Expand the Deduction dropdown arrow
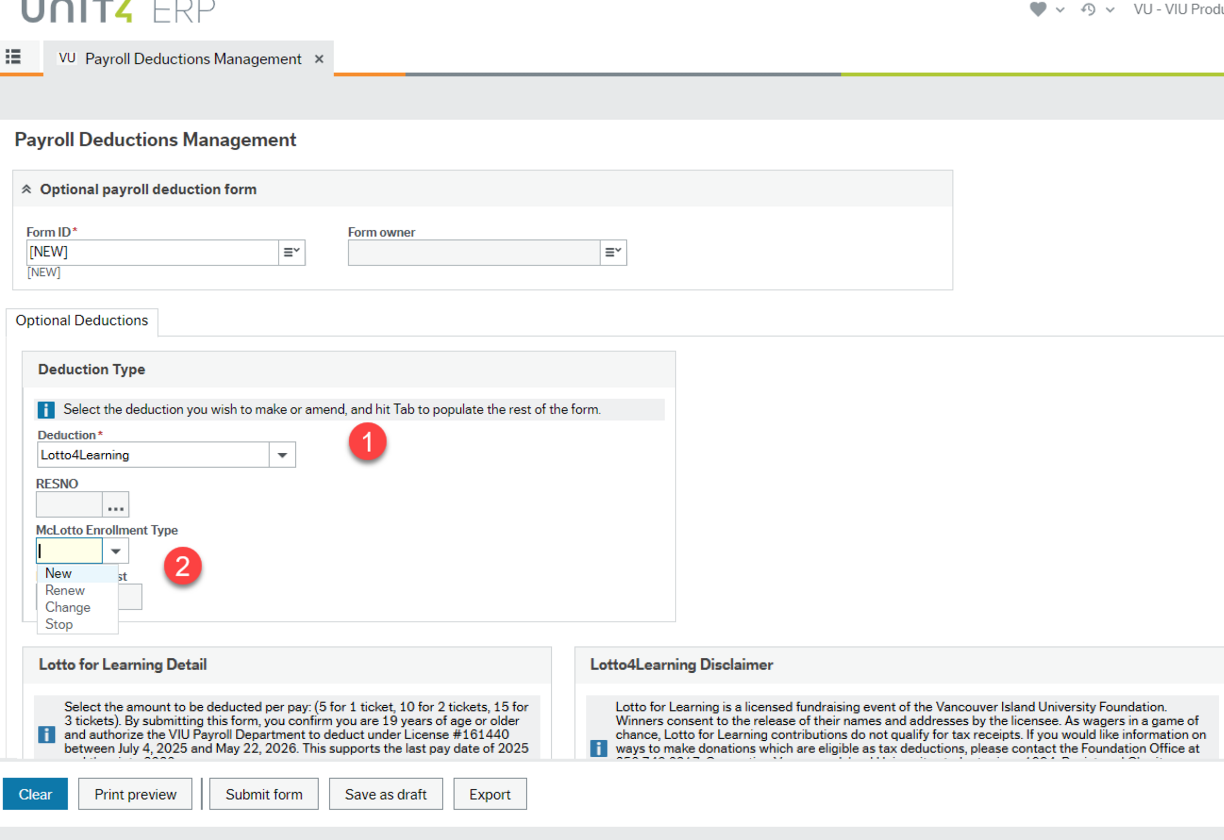Image resolution: width=1224 pixels, height=840 pixels. pyautogui.click(x=283, y=455)
